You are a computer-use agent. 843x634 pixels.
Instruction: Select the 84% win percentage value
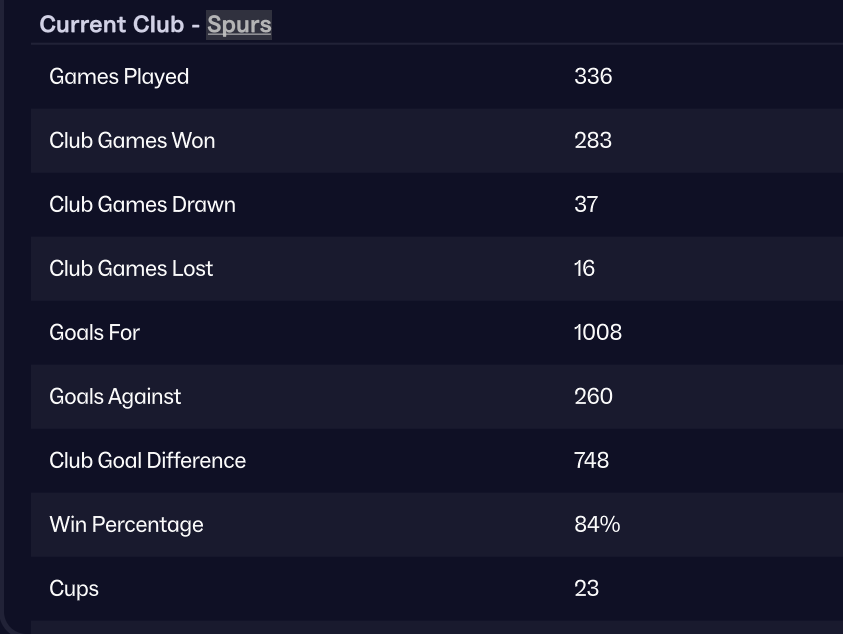(597, 525)
